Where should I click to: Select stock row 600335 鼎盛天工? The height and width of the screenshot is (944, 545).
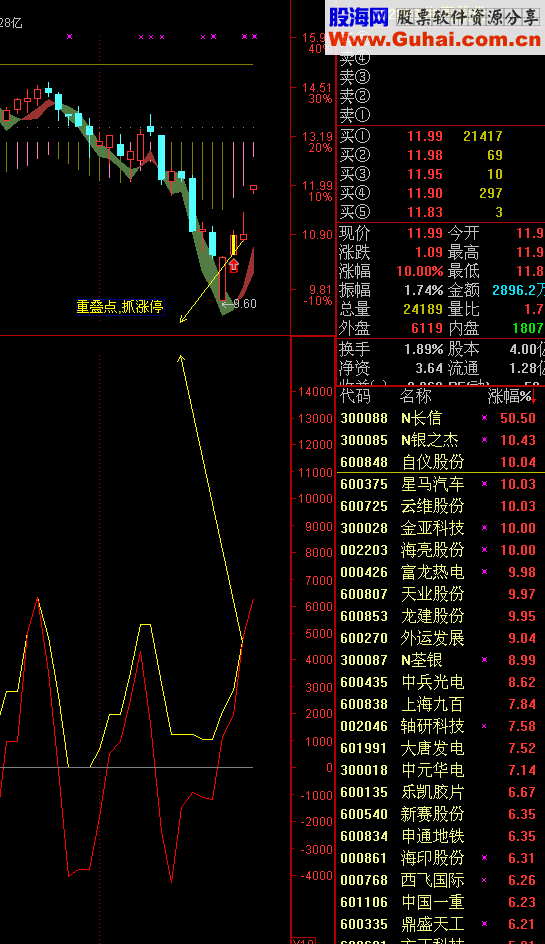coord(440,924)
